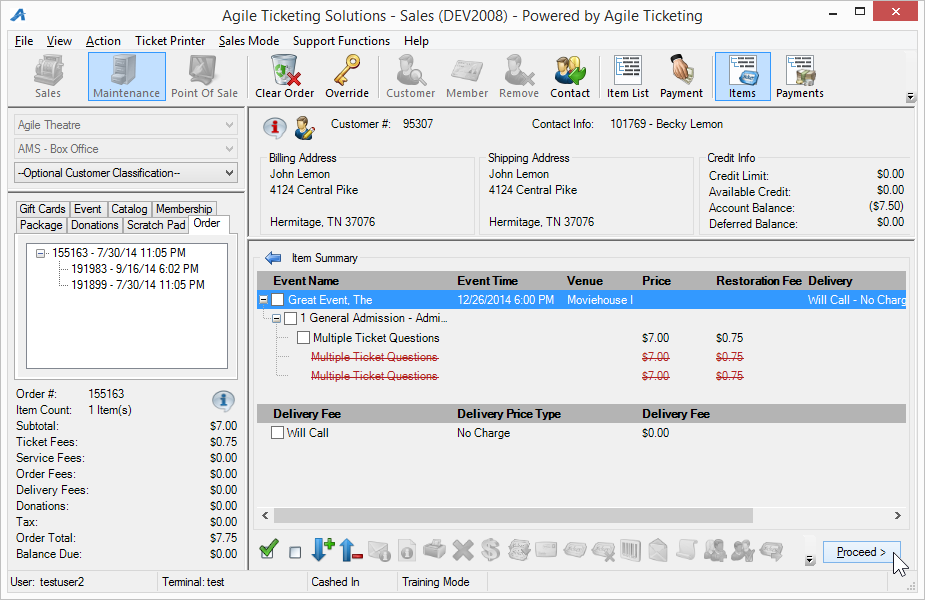
Task: Switch to the Catalog tab
Action: (x=129, y=209)
